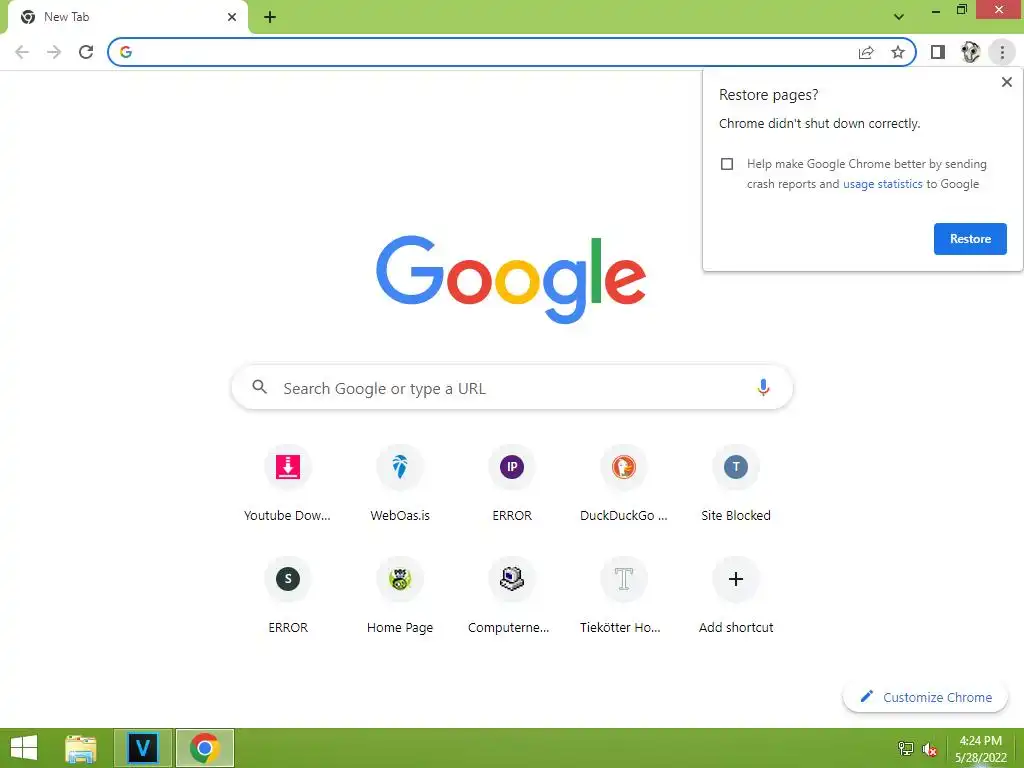Open the Home Page shortcut
The image size is (1024, 768).
[400, 596]
